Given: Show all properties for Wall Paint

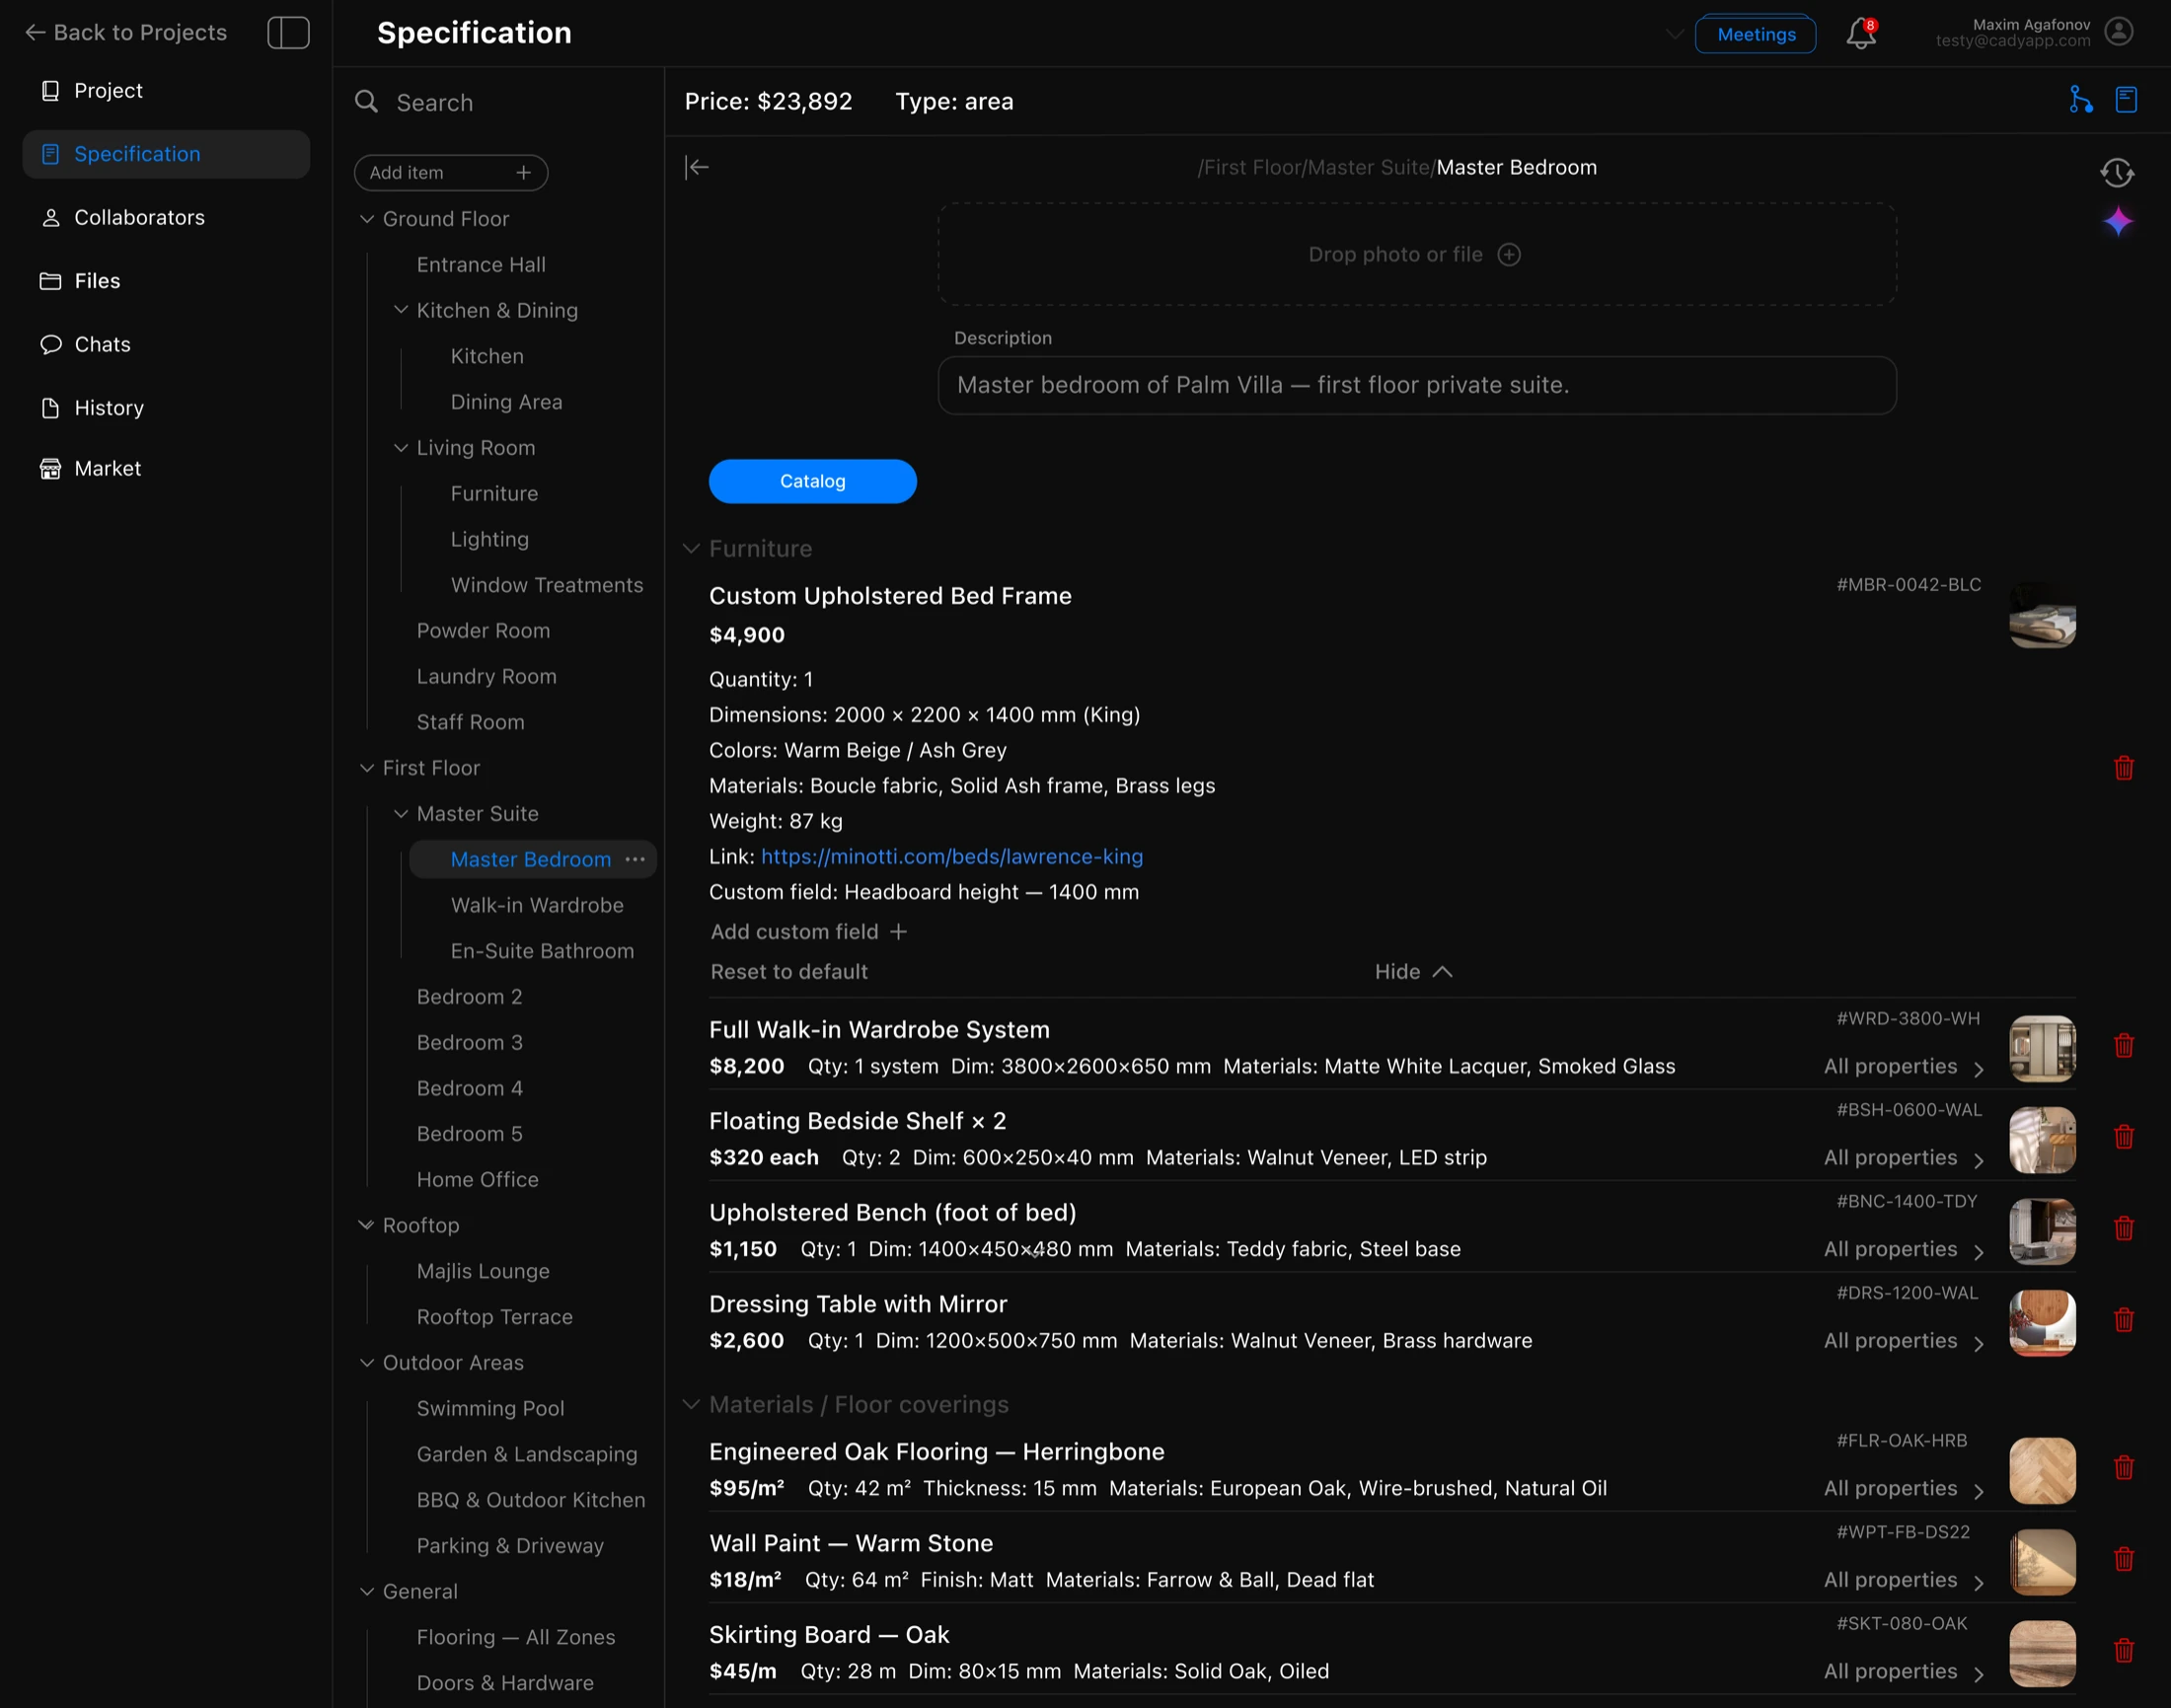Looking at the screenshot, I should coord(1904,1580).
